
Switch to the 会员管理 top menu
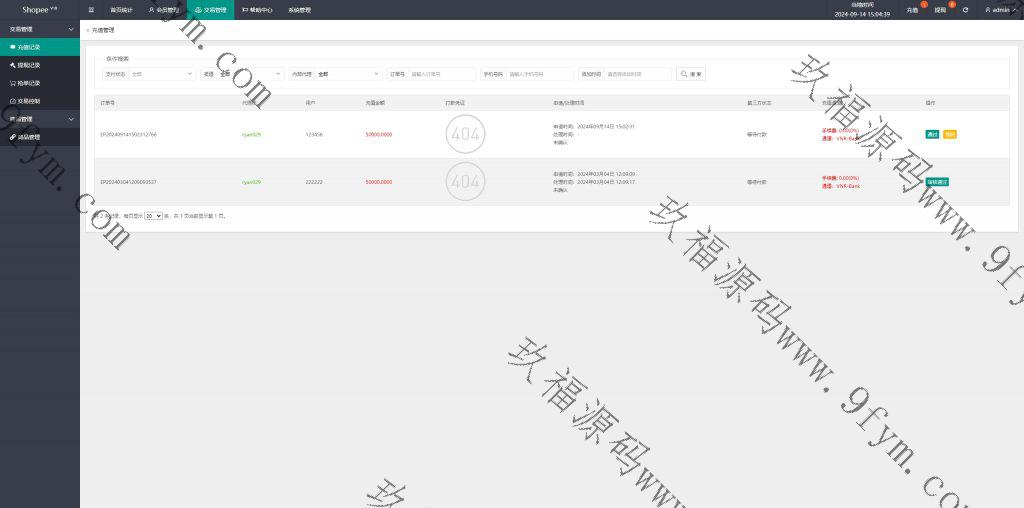click(x=163, y=10)
